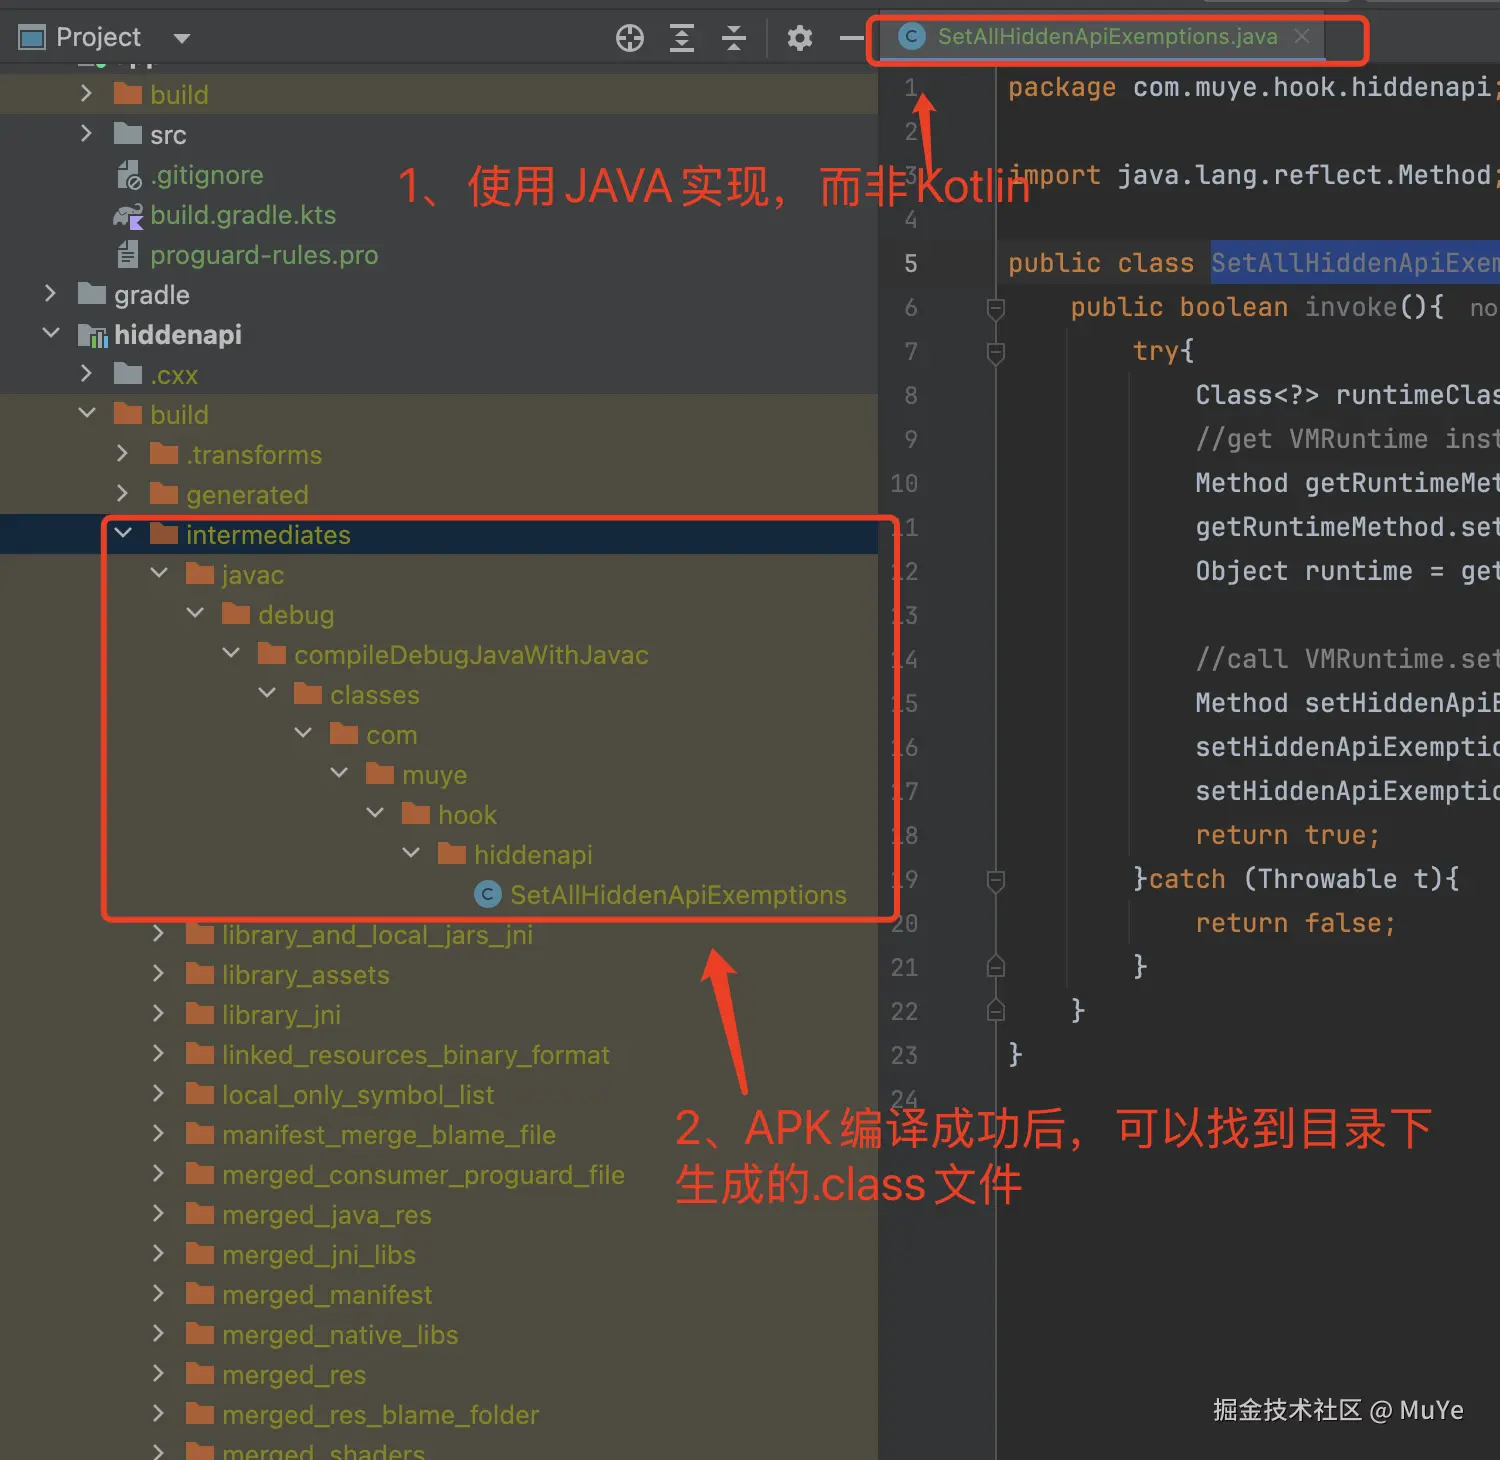
Task: Collapse the try block fold at line 7
Action: [x=995, y=352]
